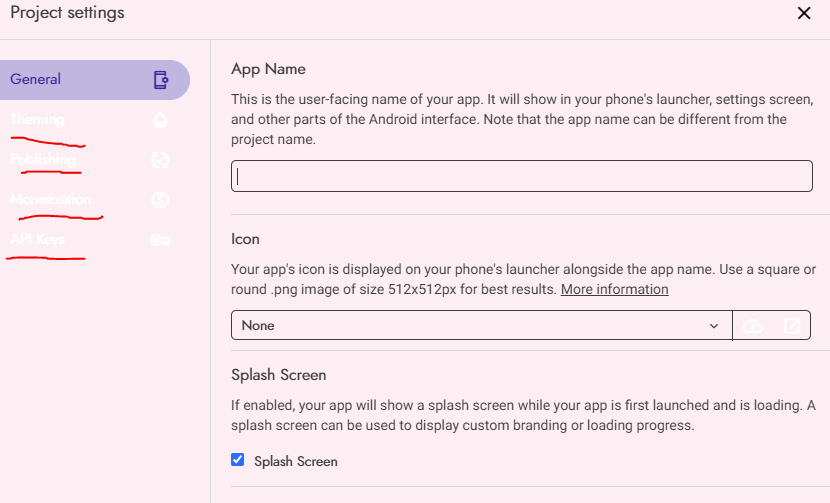830x503 pixels.
Task: Switch to the Theming settings tab
Action: [x=37, y=120]
